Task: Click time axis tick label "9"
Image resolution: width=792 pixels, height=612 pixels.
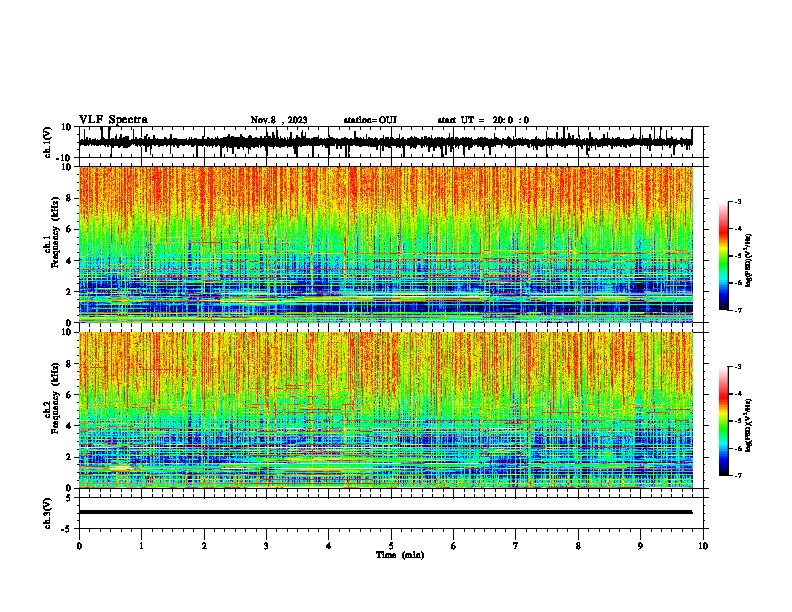Action: [x=640, y=546]
